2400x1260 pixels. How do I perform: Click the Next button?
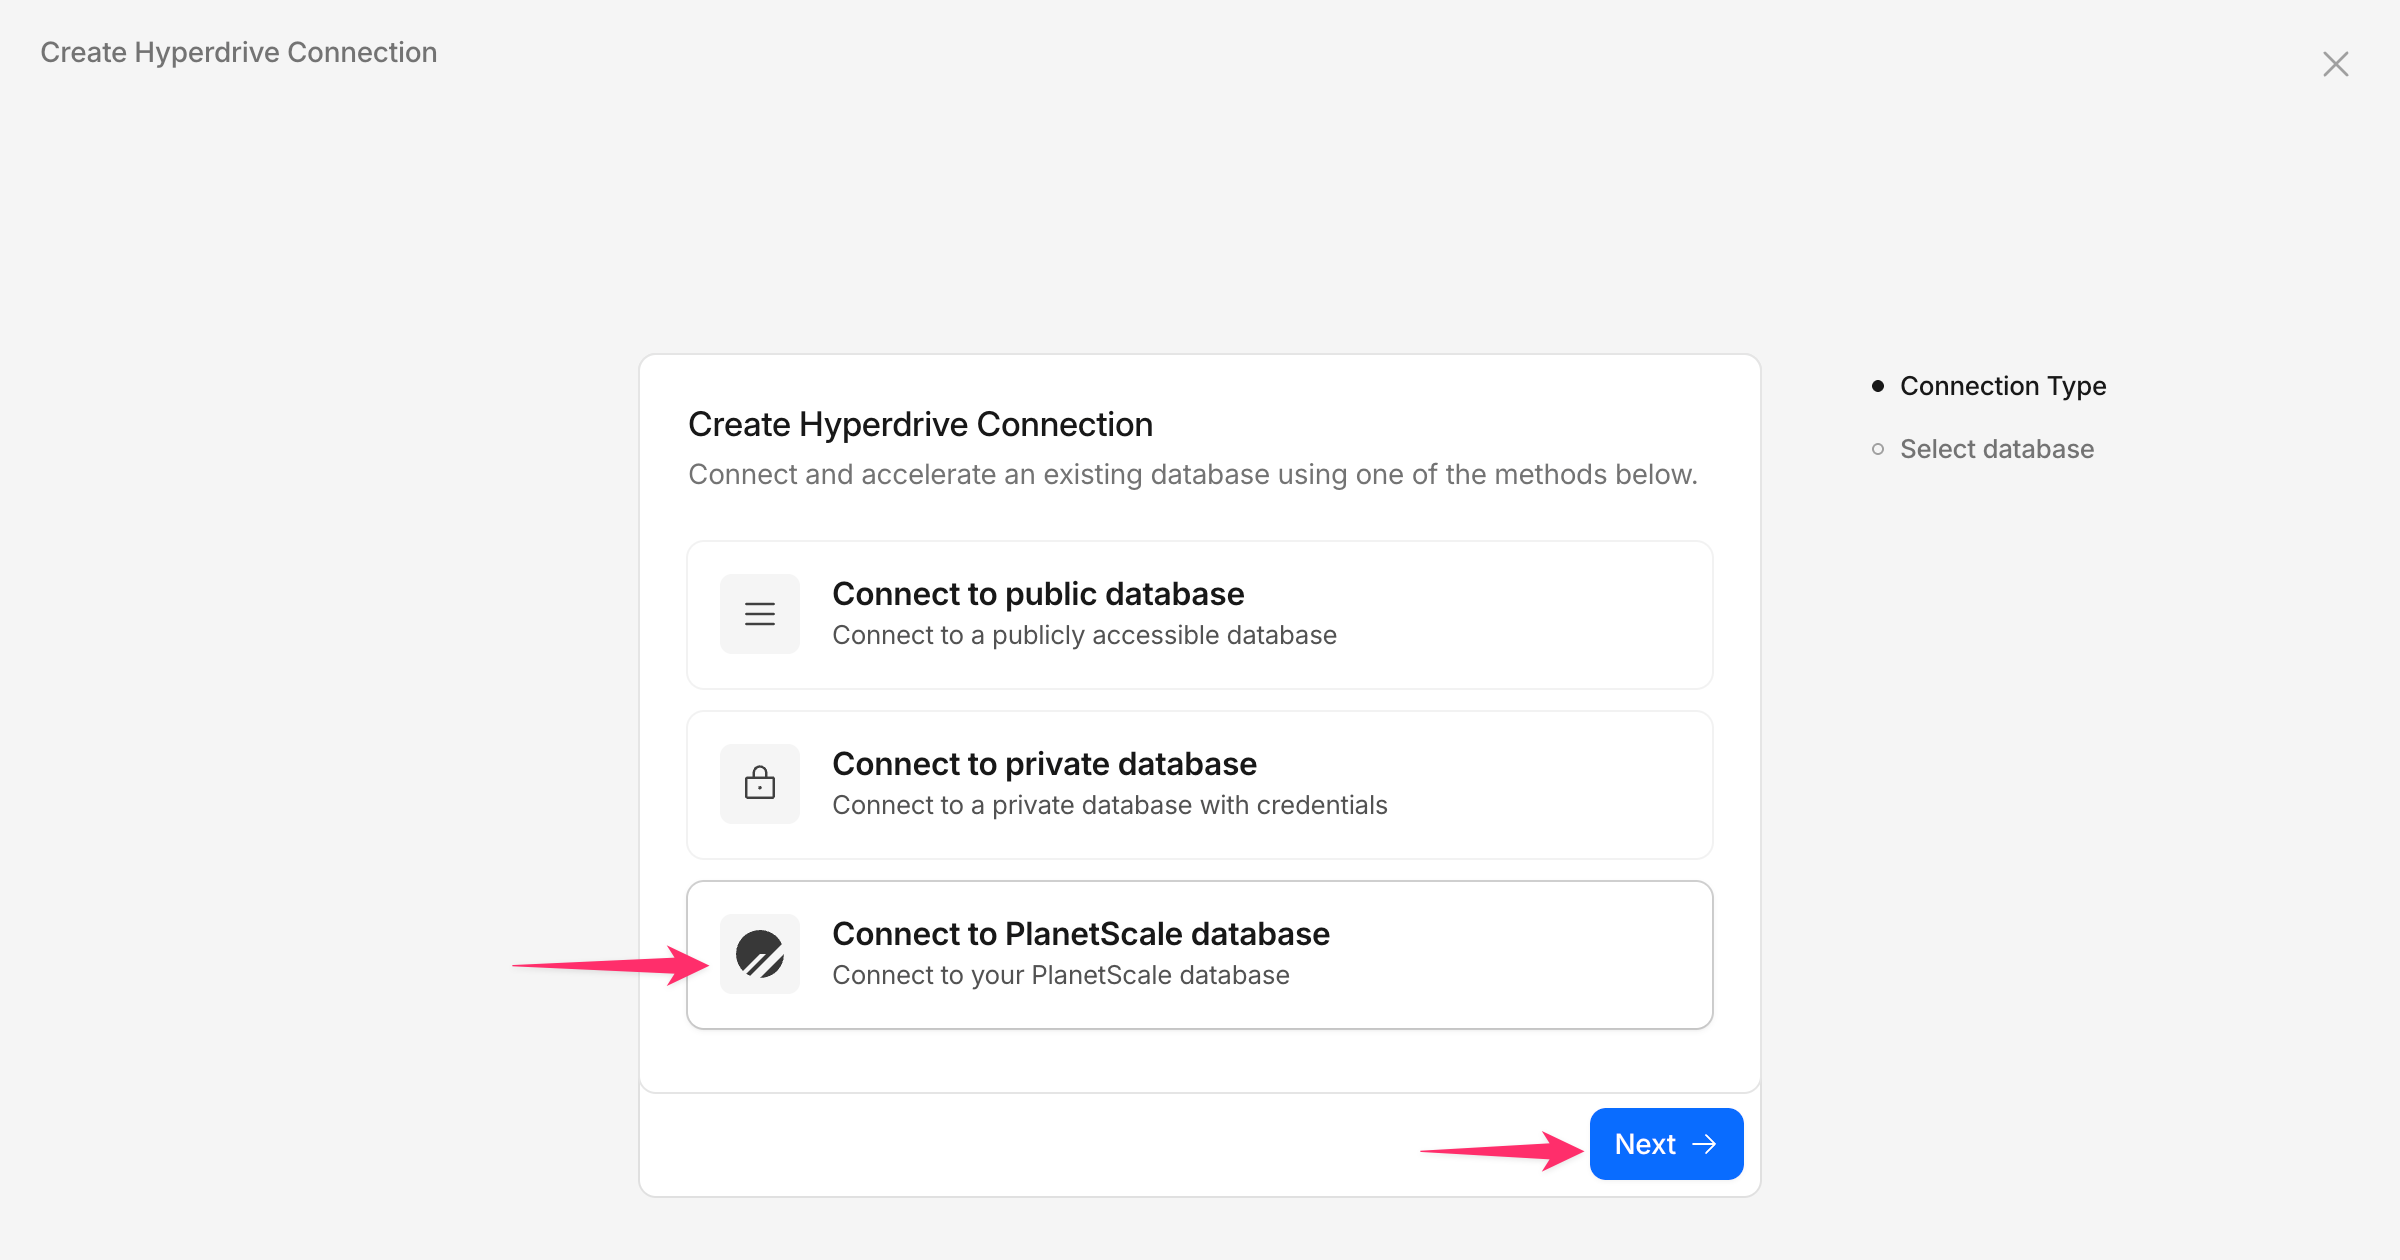[x=1665, y=1143]
